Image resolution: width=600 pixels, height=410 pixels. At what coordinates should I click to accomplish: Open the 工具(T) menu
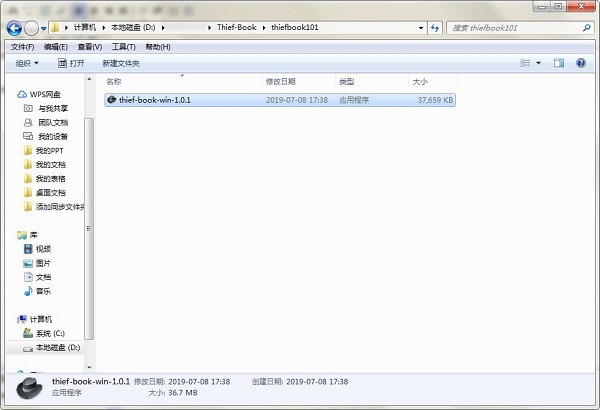(124, 46)
